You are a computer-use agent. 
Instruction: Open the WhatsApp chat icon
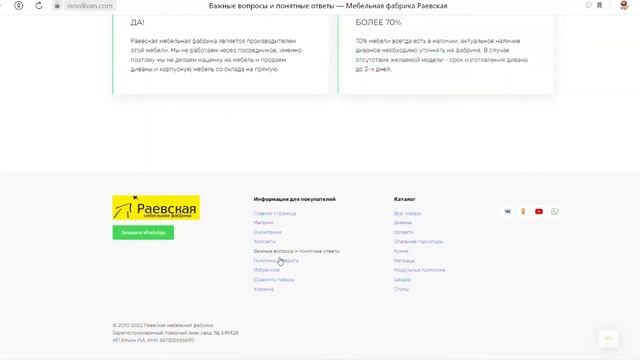555,211
